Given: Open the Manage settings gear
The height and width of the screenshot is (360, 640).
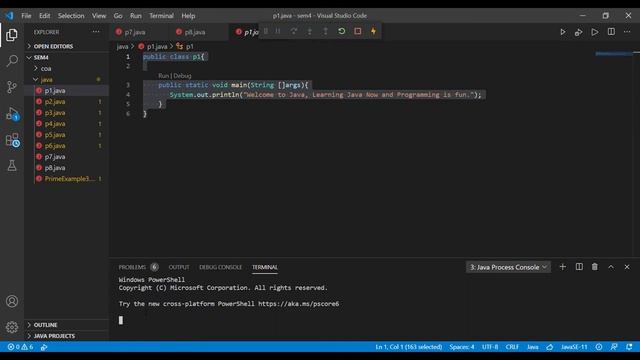Looking at the screenshot, I should [12, 327].
